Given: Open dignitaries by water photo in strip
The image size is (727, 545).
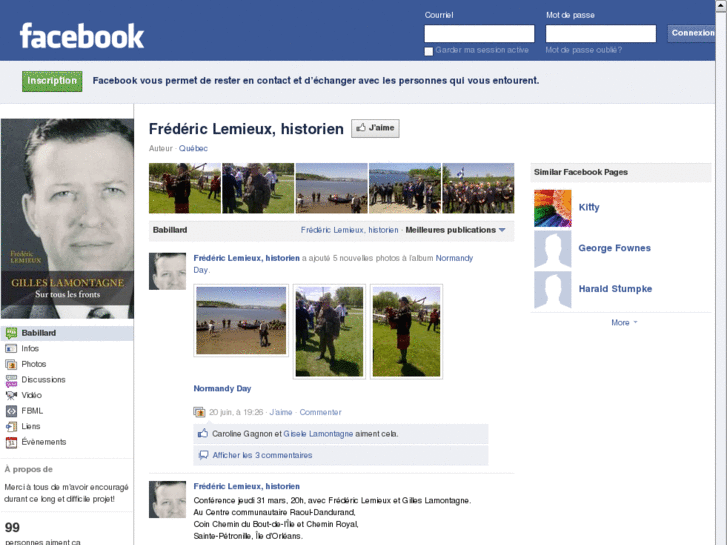Looking at the screenshot, I should click(405, 188).
